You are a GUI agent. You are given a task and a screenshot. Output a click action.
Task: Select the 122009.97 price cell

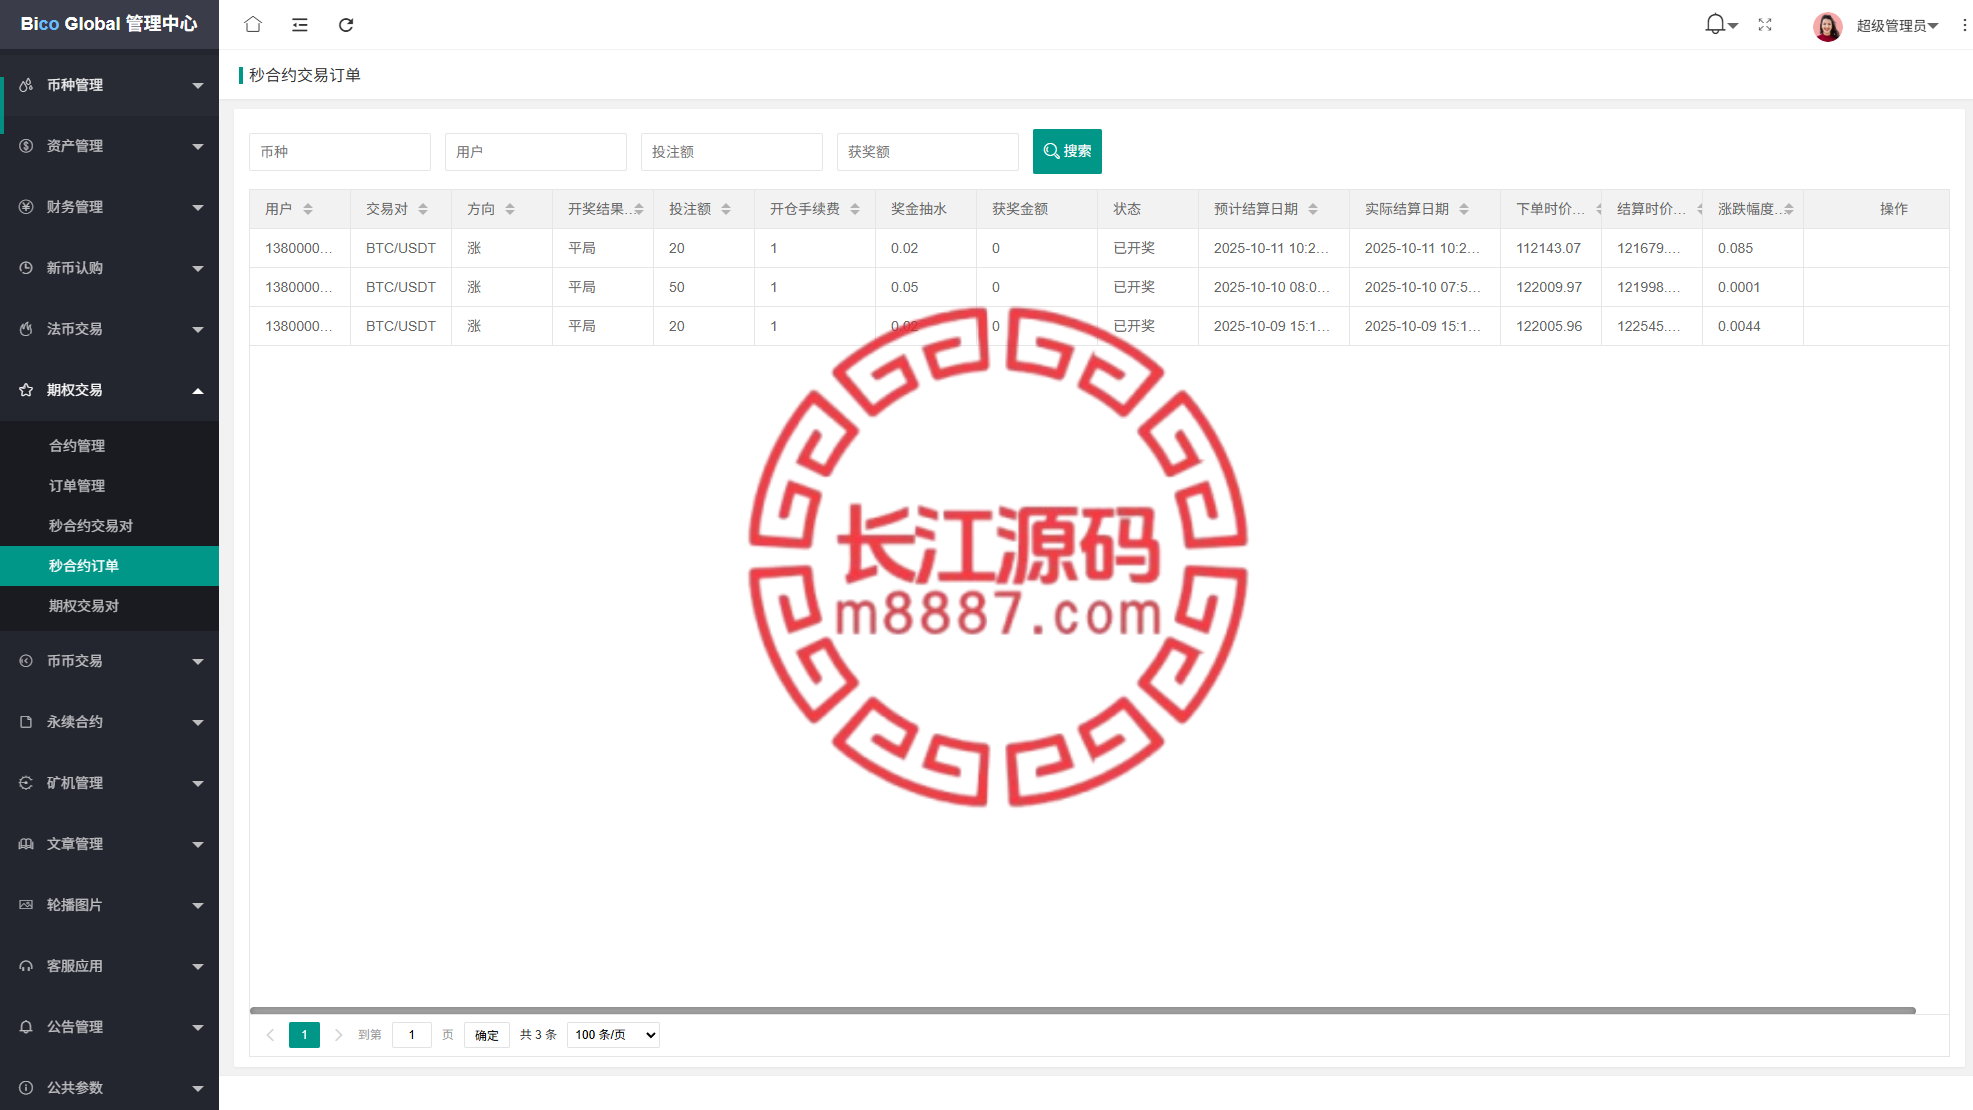1549,287
